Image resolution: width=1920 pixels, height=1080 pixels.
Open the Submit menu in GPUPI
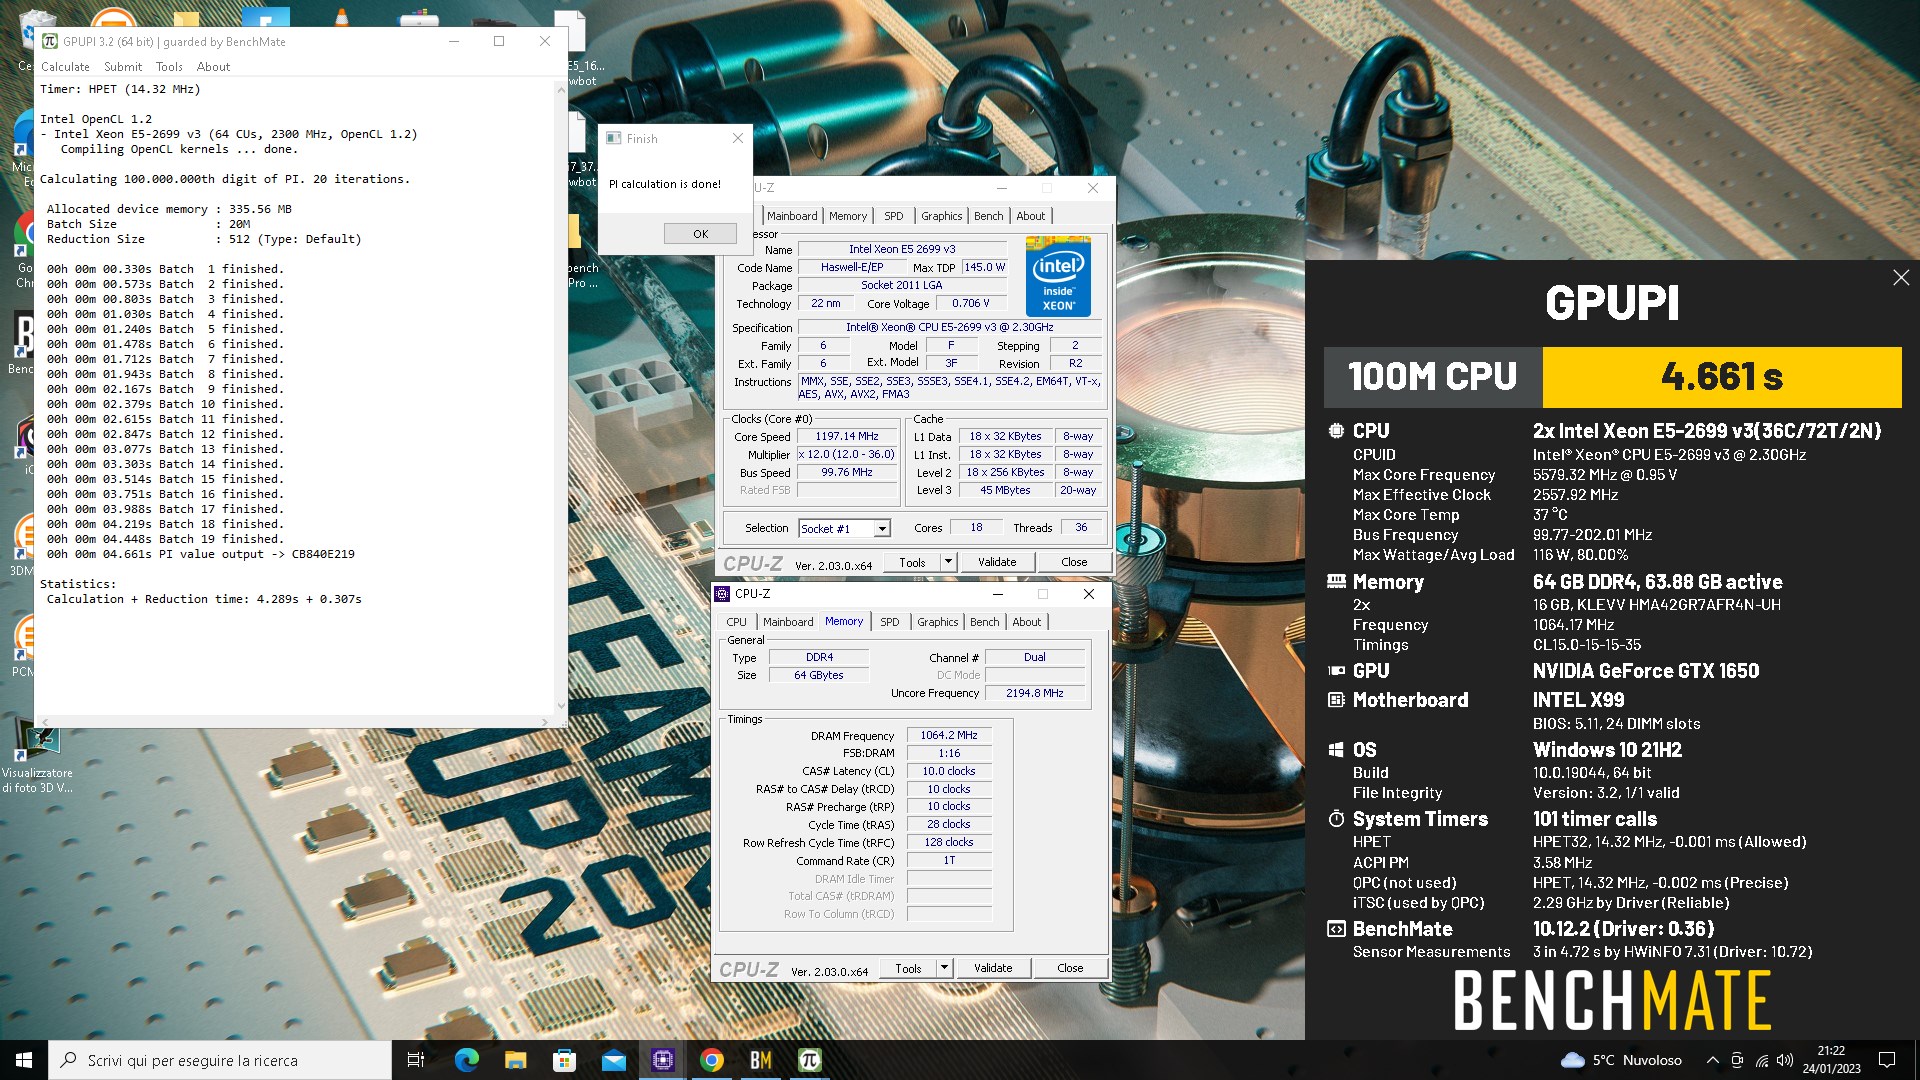point(123,67)
